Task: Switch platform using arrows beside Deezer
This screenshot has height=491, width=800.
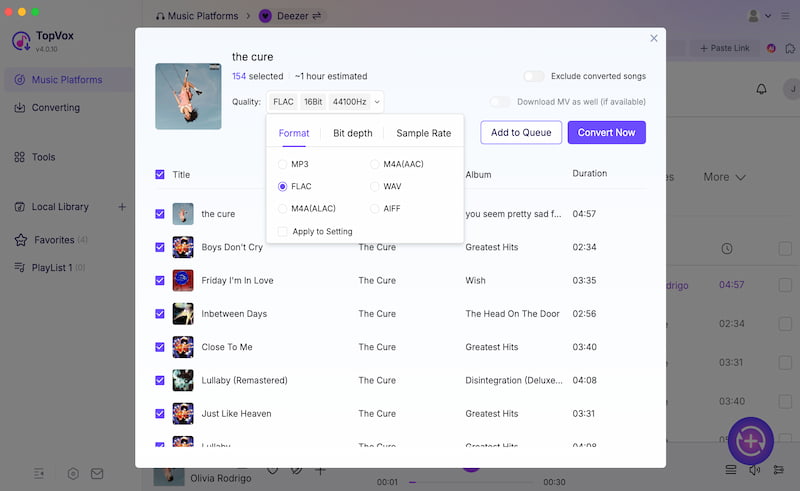Action: pos(317,16)
